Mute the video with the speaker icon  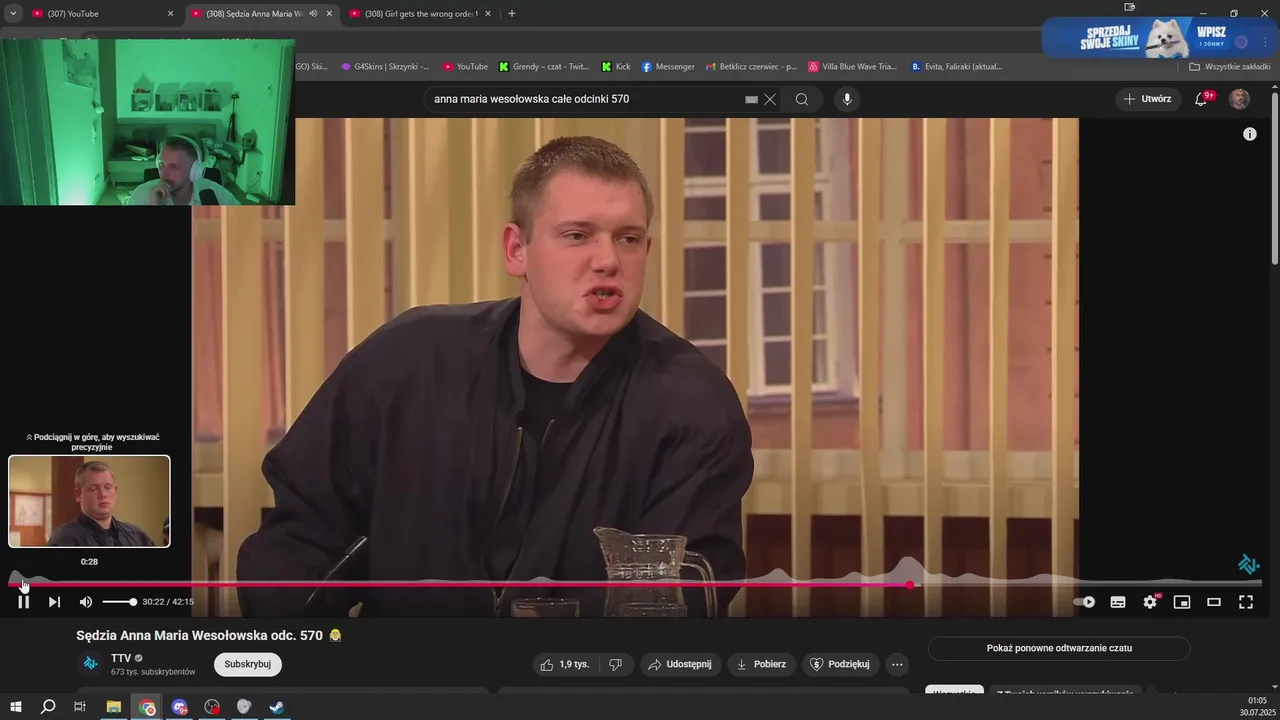point(86,602)
